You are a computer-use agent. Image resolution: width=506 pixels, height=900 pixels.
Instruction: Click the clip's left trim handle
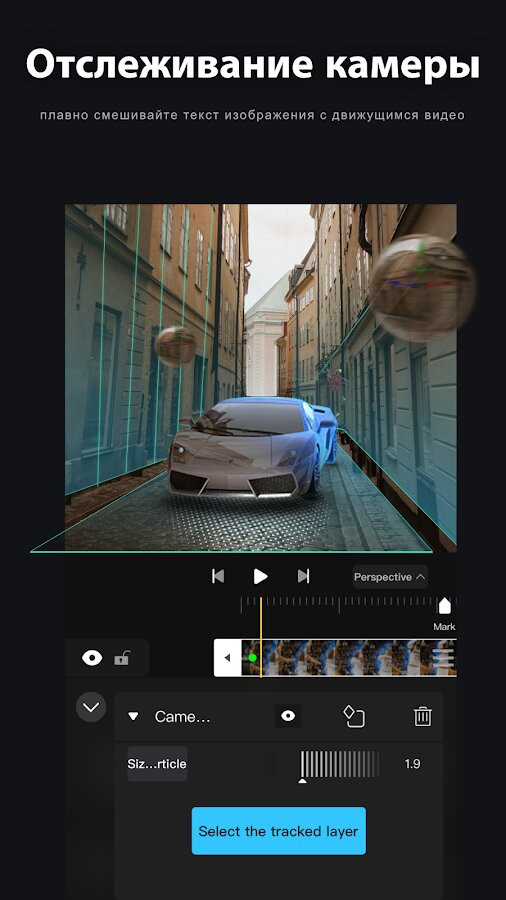[228, 658]
